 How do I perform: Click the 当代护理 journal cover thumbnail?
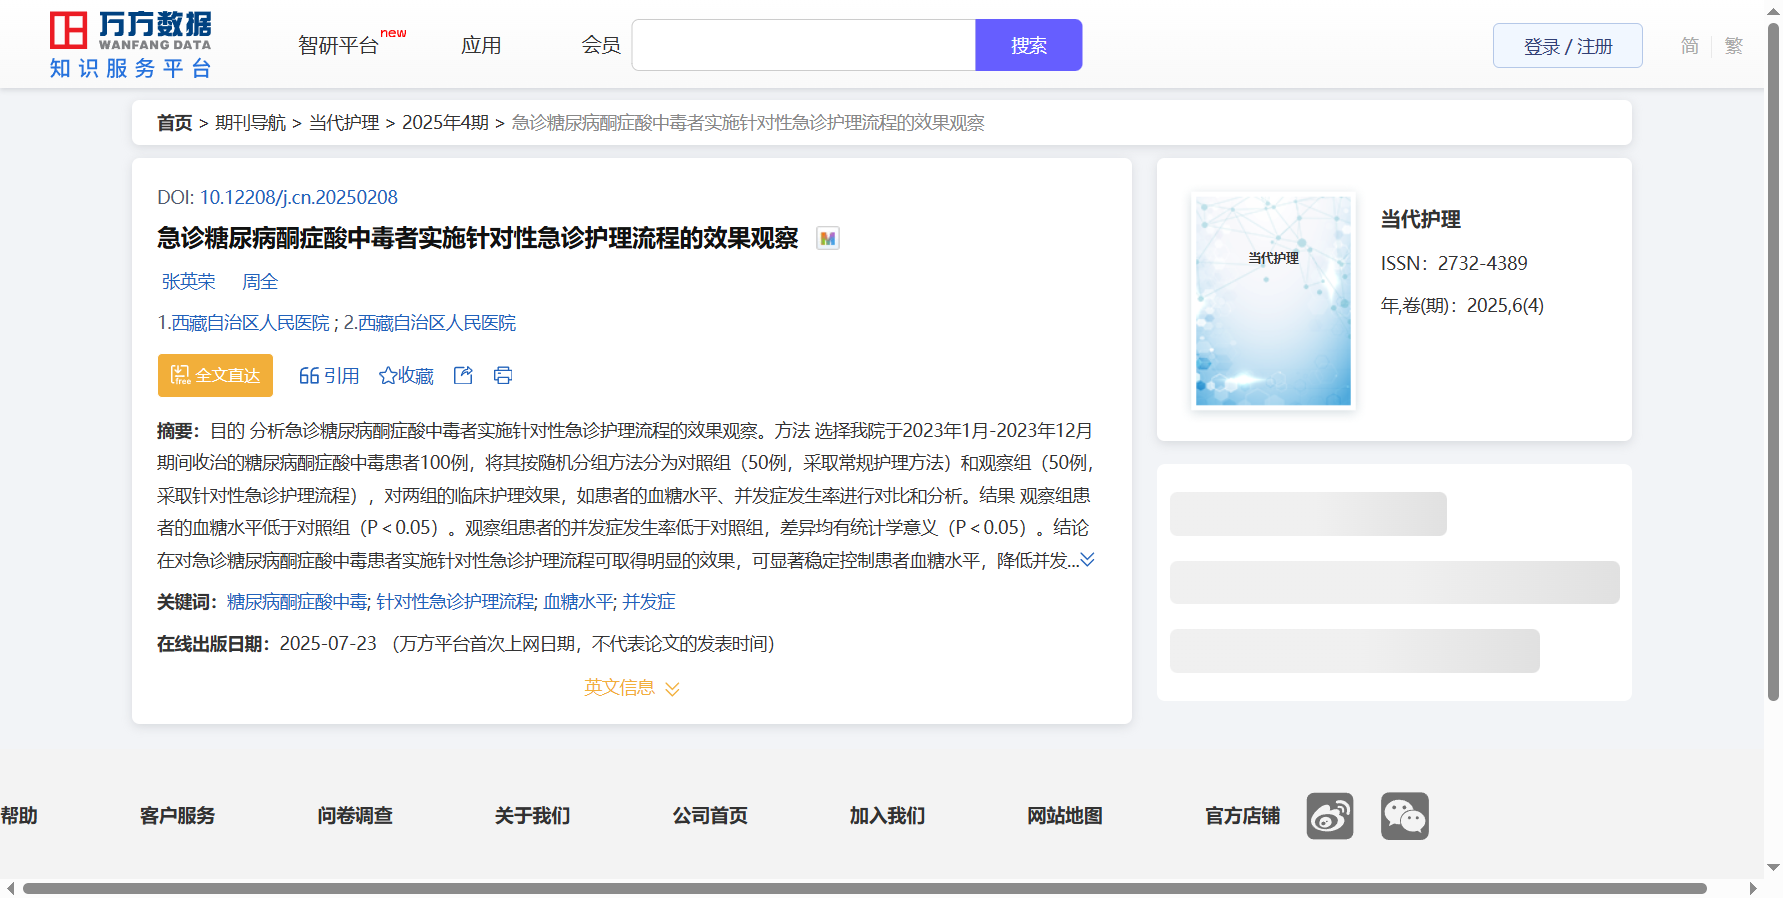click(1273, 300)
